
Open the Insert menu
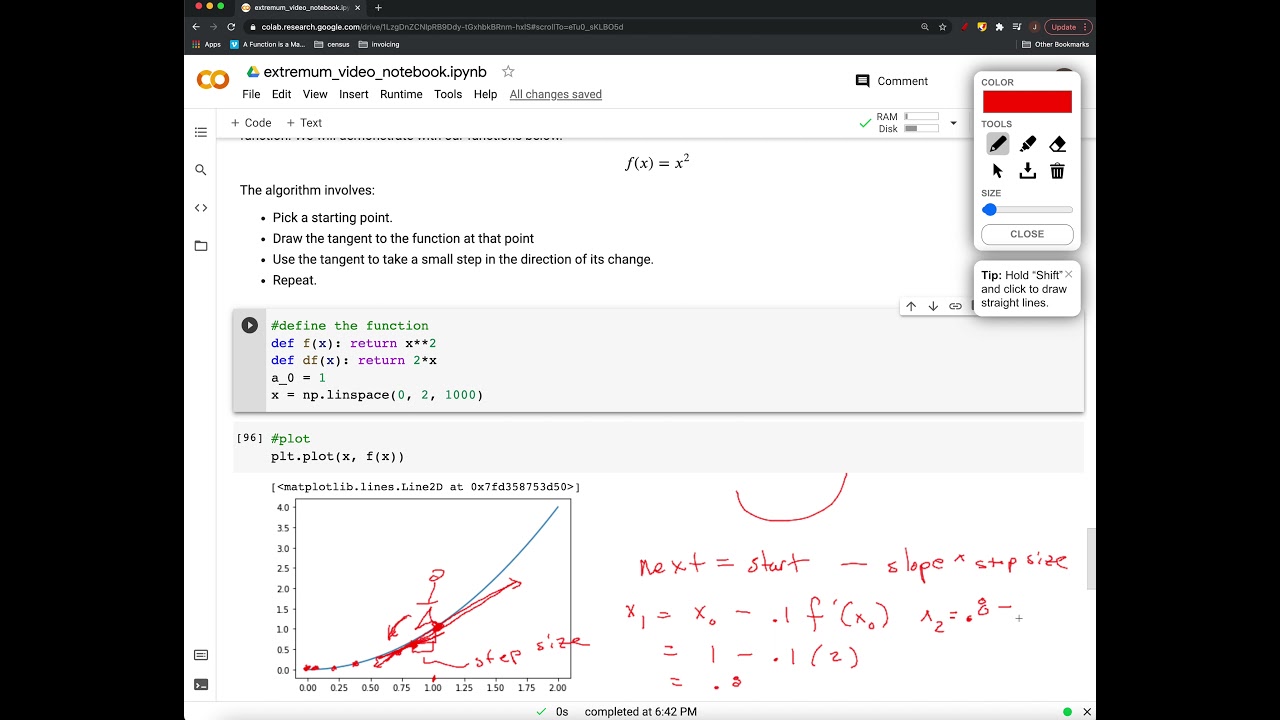[x=354, y=94]
